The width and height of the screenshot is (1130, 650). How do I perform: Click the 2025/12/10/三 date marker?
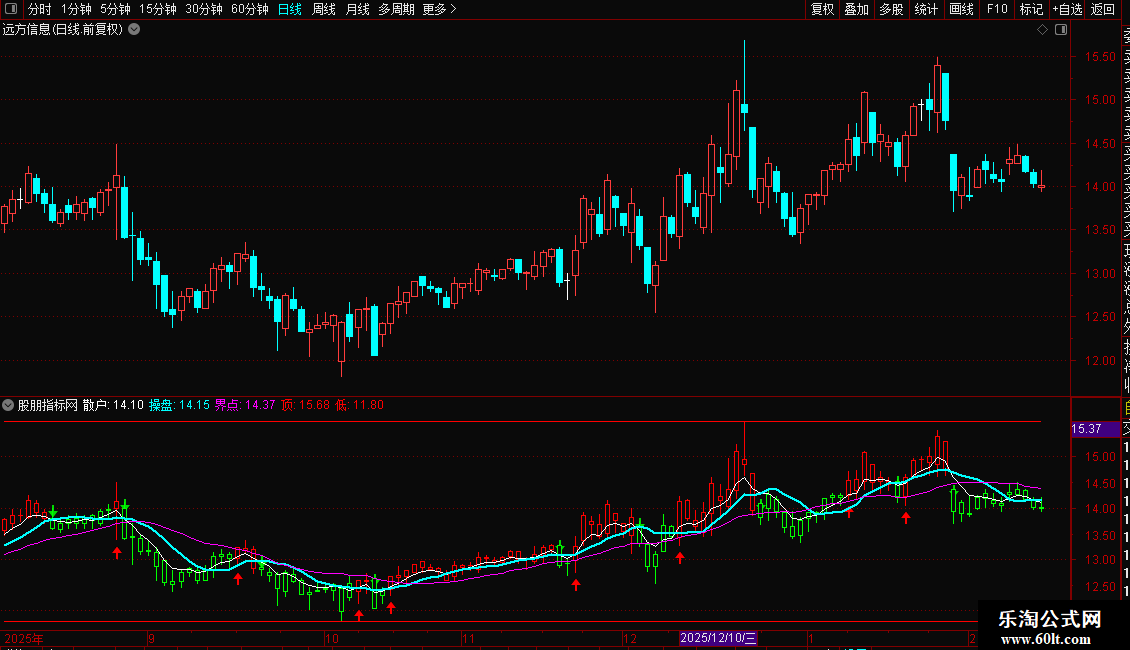coord(719,638)
